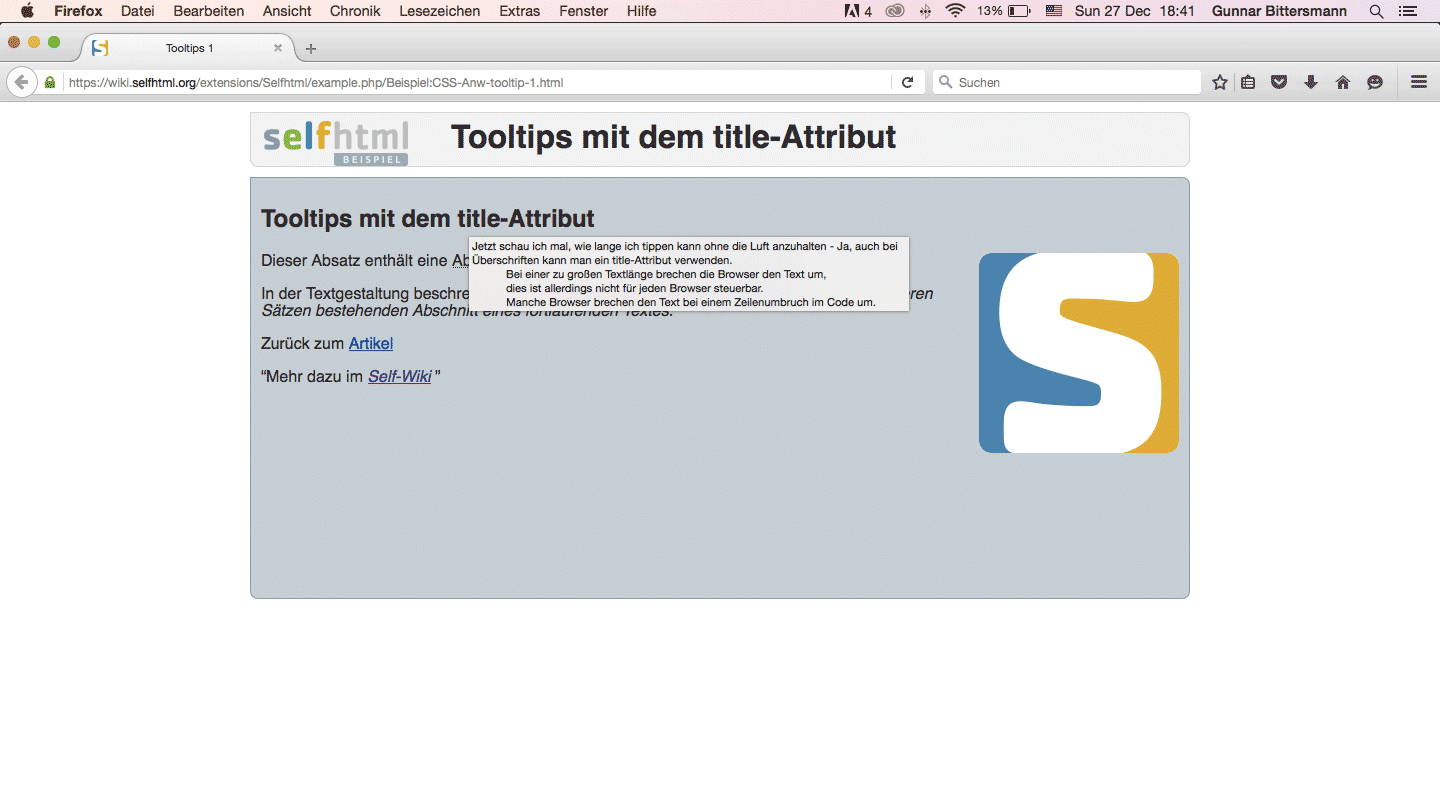Viewport: 1440px width, 800px height.
Task: Click the green padlock site identity icon
Action: (x=50, y=82)
